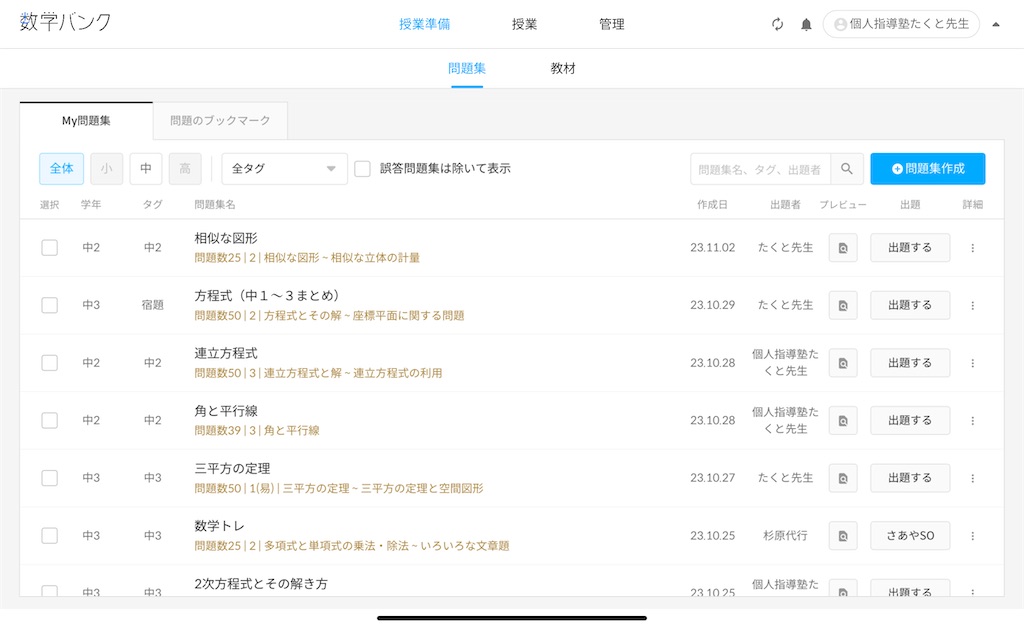Image resolution: width=1024 pixels, height=627 pixels.
Task: Enable 誤答問題集は除いて表示 checkbox
Action: click(x=362, y=169)
